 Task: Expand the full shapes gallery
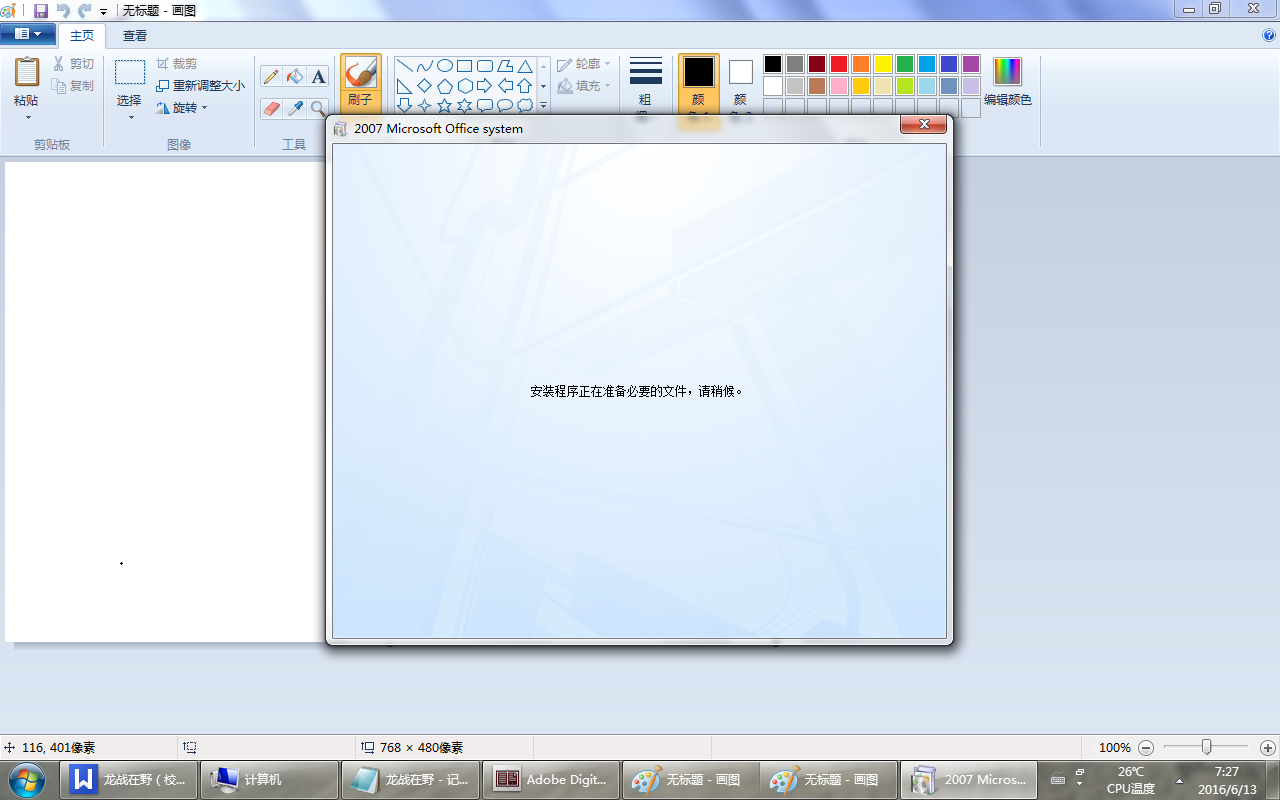click(544, 105)
